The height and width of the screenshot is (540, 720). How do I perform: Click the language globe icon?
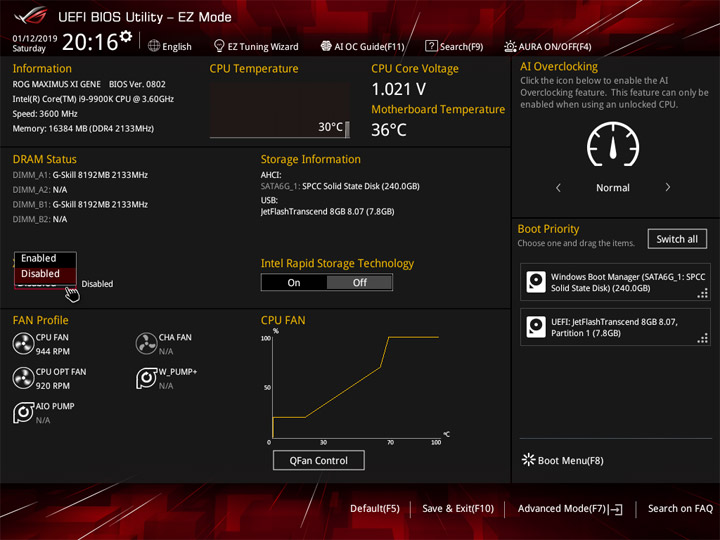click(x=154, y=46)
